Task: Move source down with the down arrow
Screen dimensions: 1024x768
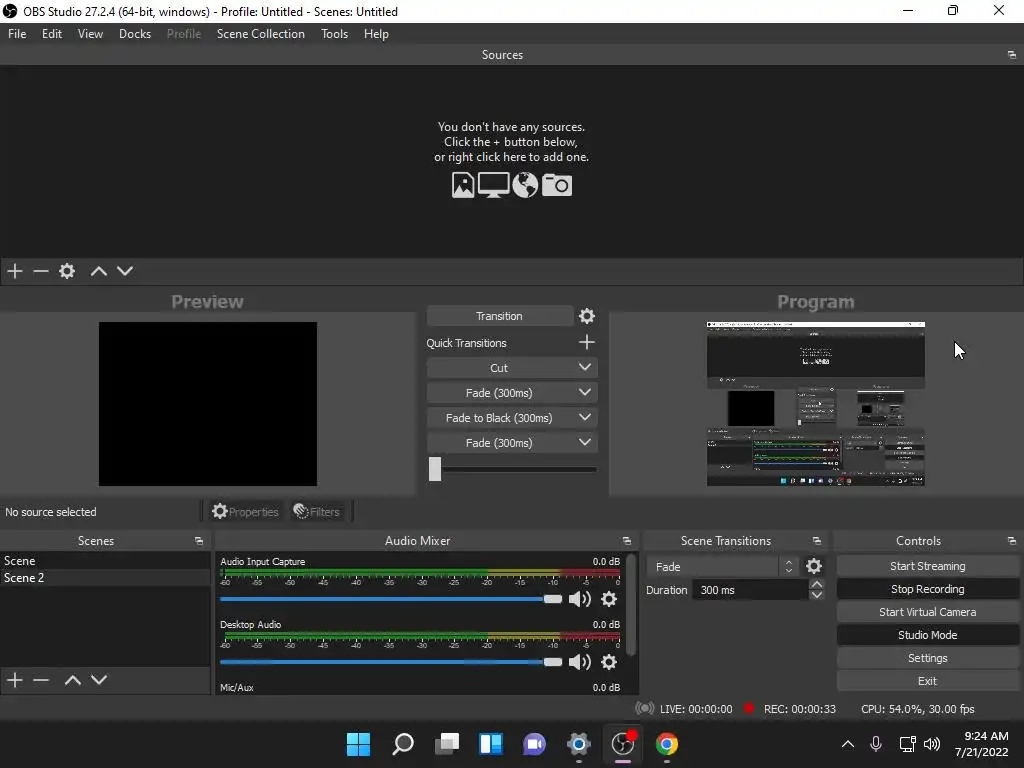Action: pyautogui.click(x=125, y=271)
